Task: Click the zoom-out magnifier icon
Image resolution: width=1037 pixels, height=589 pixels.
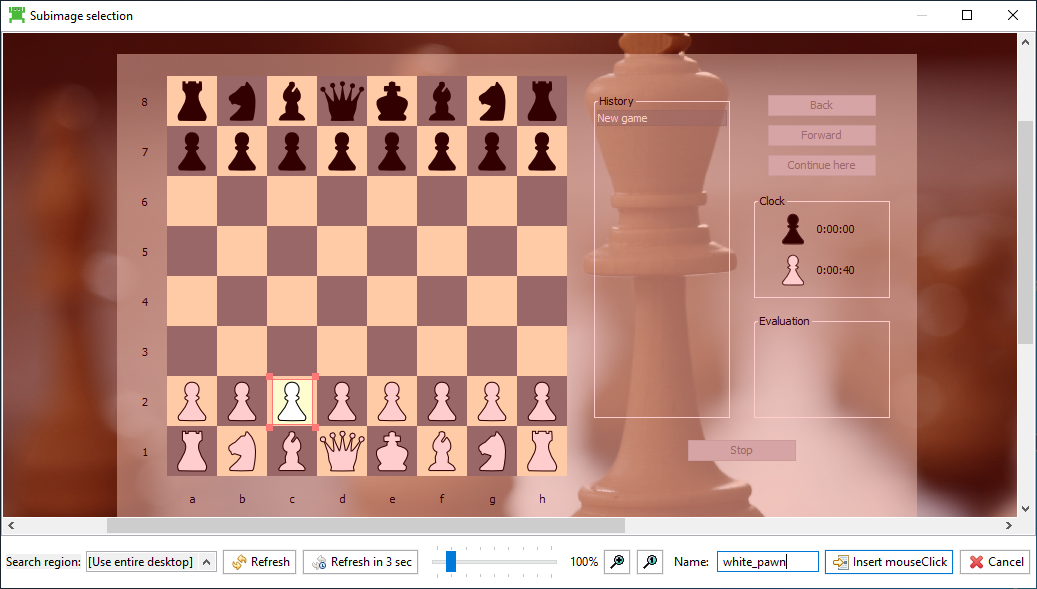Action: pos(651,562)
